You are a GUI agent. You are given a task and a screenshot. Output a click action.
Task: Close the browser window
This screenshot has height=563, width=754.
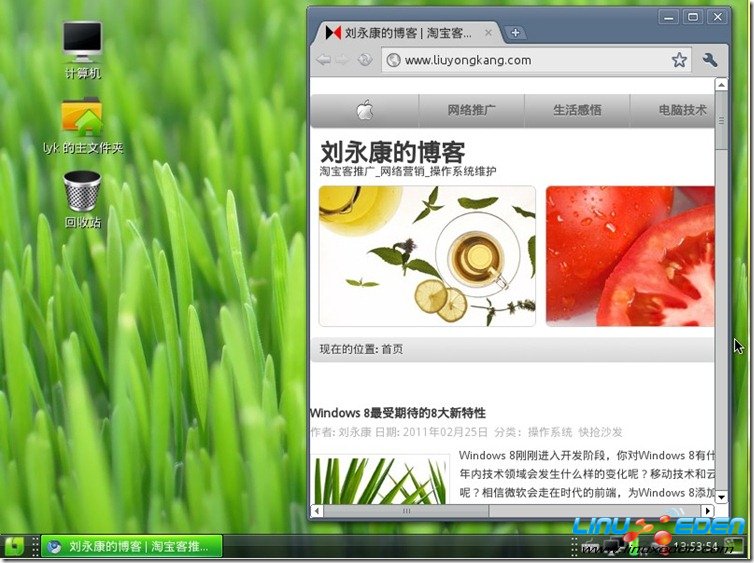click(x=718, y=17)
